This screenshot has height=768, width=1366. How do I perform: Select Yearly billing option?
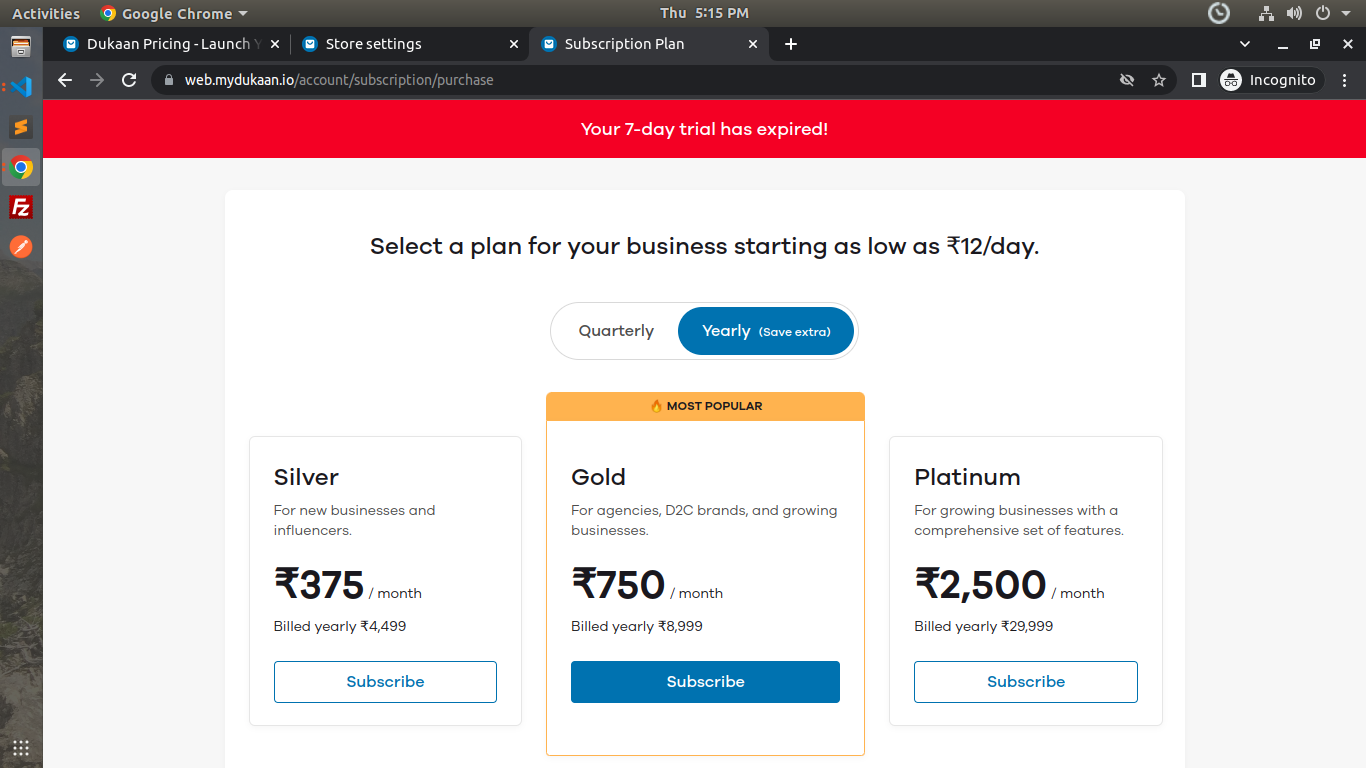766,331
